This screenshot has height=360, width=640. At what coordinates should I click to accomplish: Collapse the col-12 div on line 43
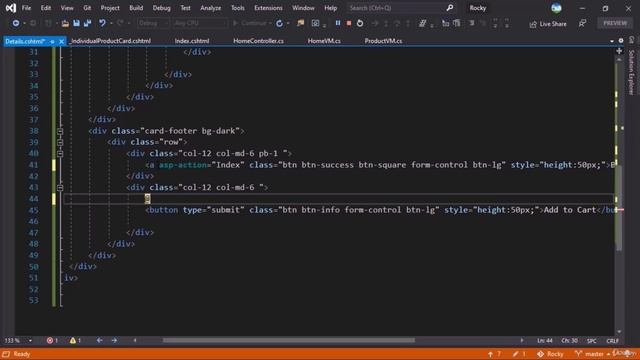pos(60,187)
